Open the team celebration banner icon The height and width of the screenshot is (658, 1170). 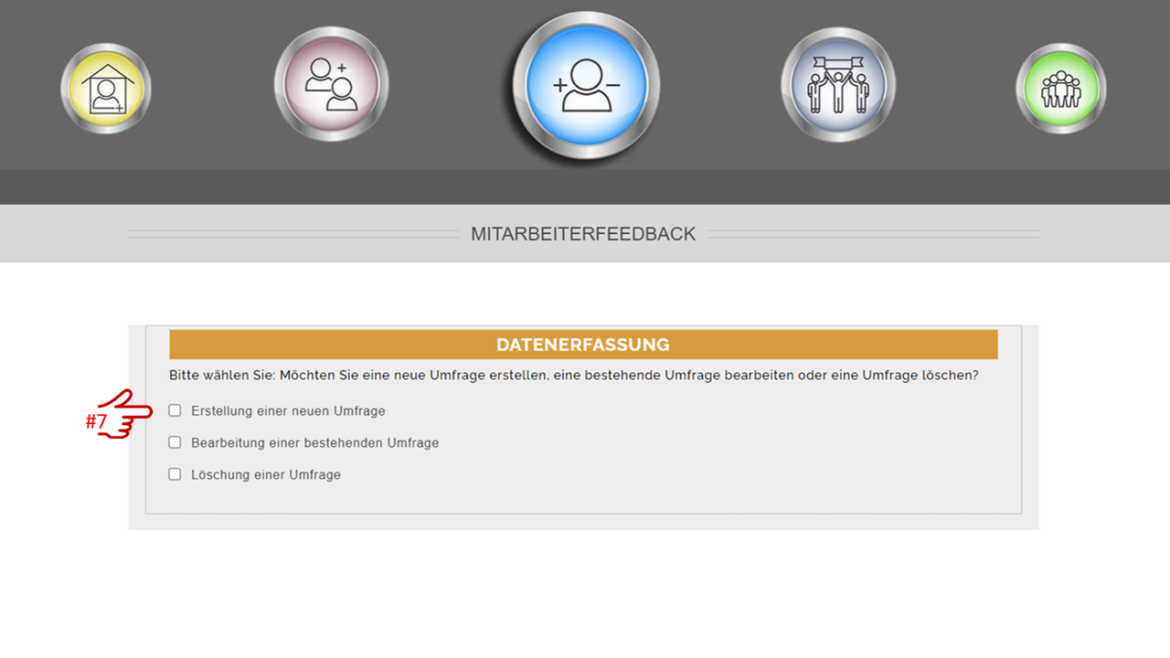(838, 85)
